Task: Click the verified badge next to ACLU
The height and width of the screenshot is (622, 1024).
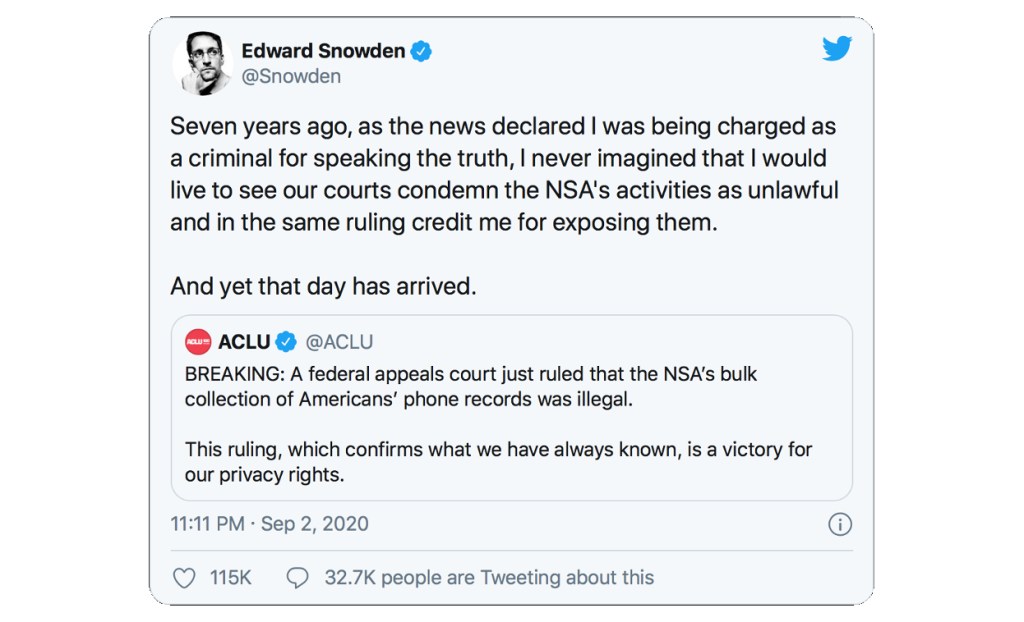Action: point(286,342)
